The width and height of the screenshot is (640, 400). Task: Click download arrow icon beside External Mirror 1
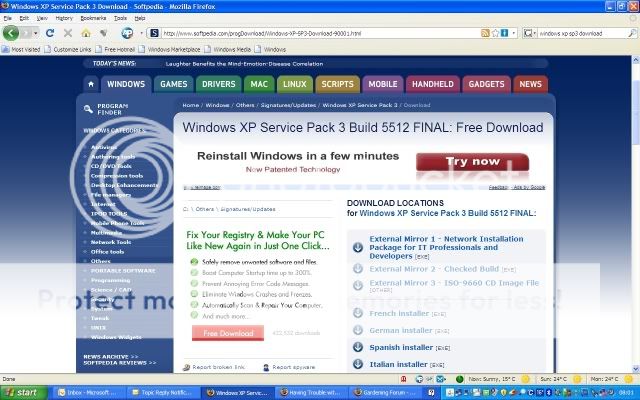coord(357,247)
